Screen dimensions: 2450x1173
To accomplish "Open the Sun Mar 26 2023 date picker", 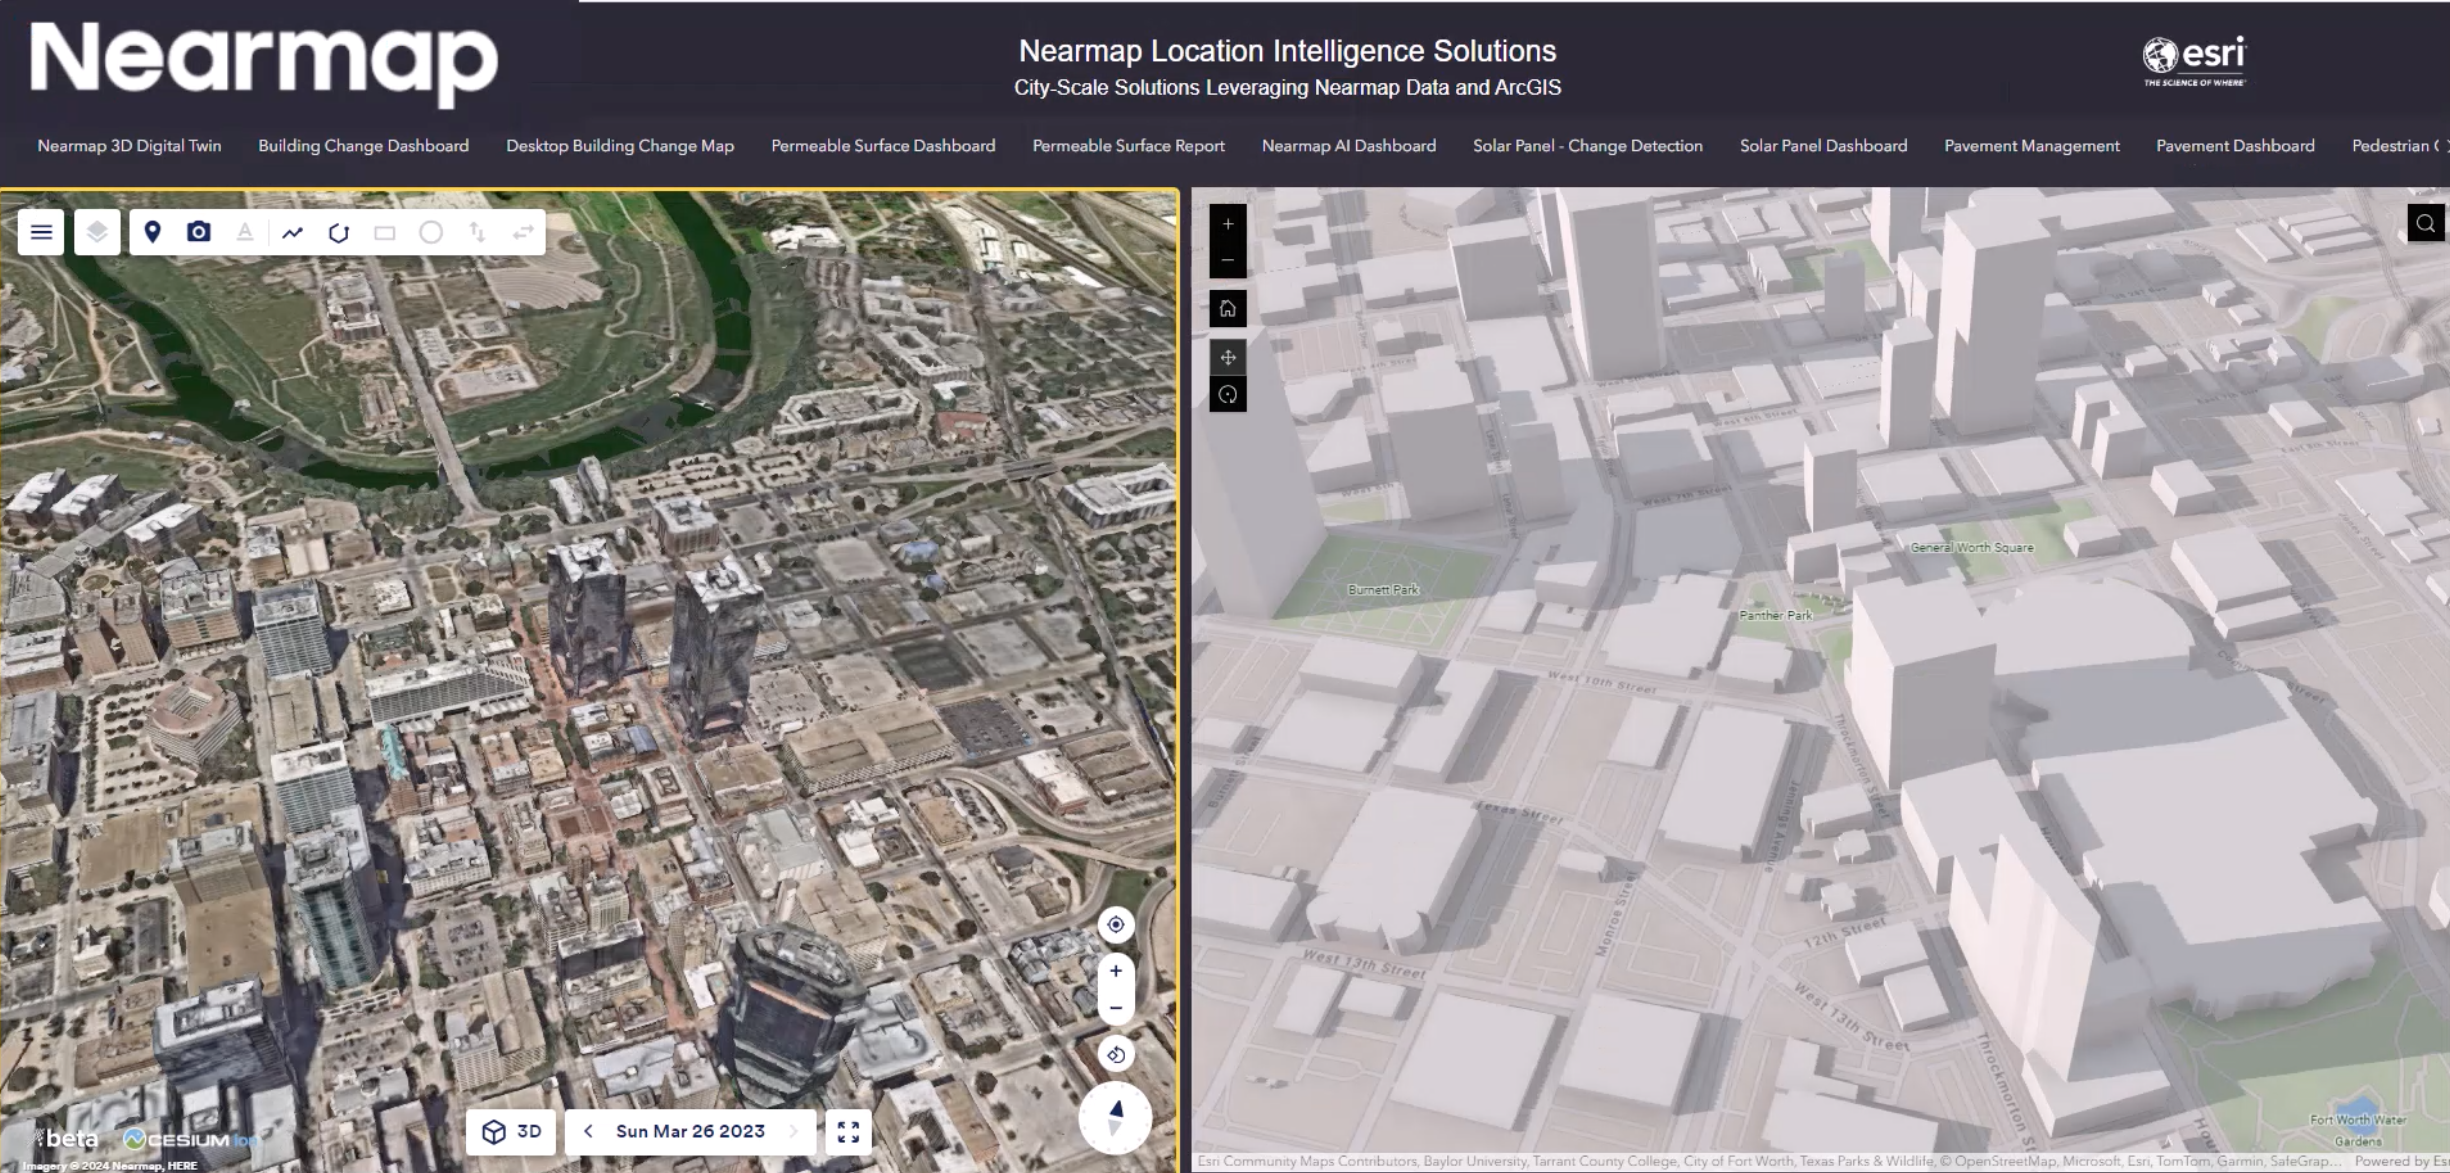I will pyautogui.click(x=690, y=1131).
